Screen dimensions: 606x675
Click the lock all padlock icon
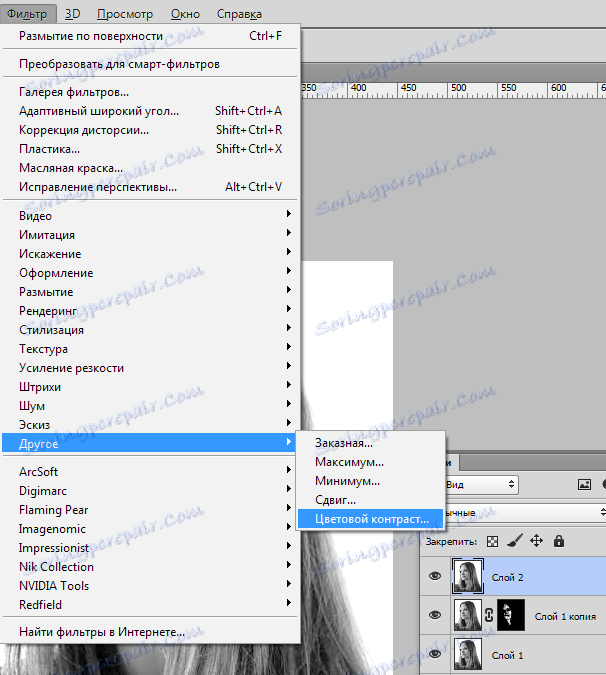pos(559,541)
